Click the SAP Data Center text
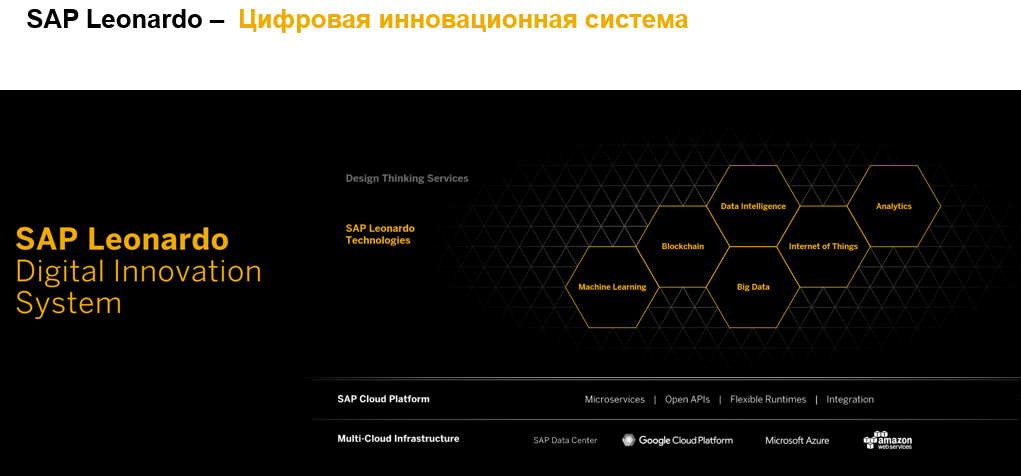 coord(565,441)
